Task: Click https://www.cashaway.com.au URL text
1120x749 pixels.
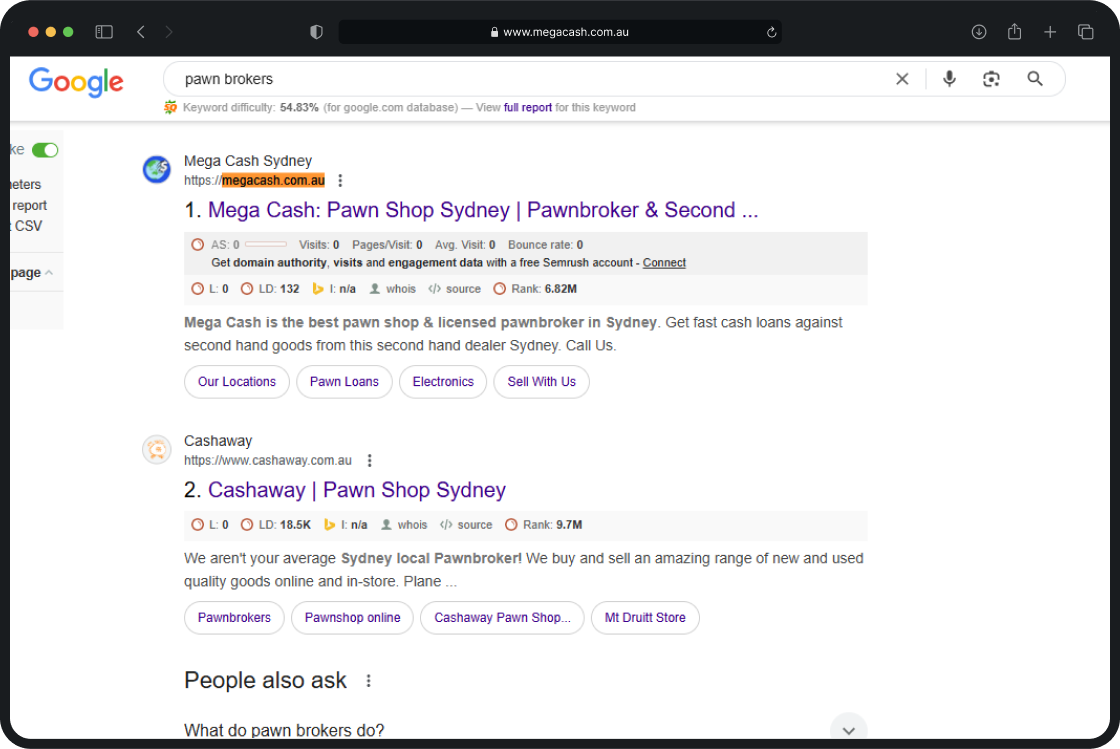Action: [268, 461]
